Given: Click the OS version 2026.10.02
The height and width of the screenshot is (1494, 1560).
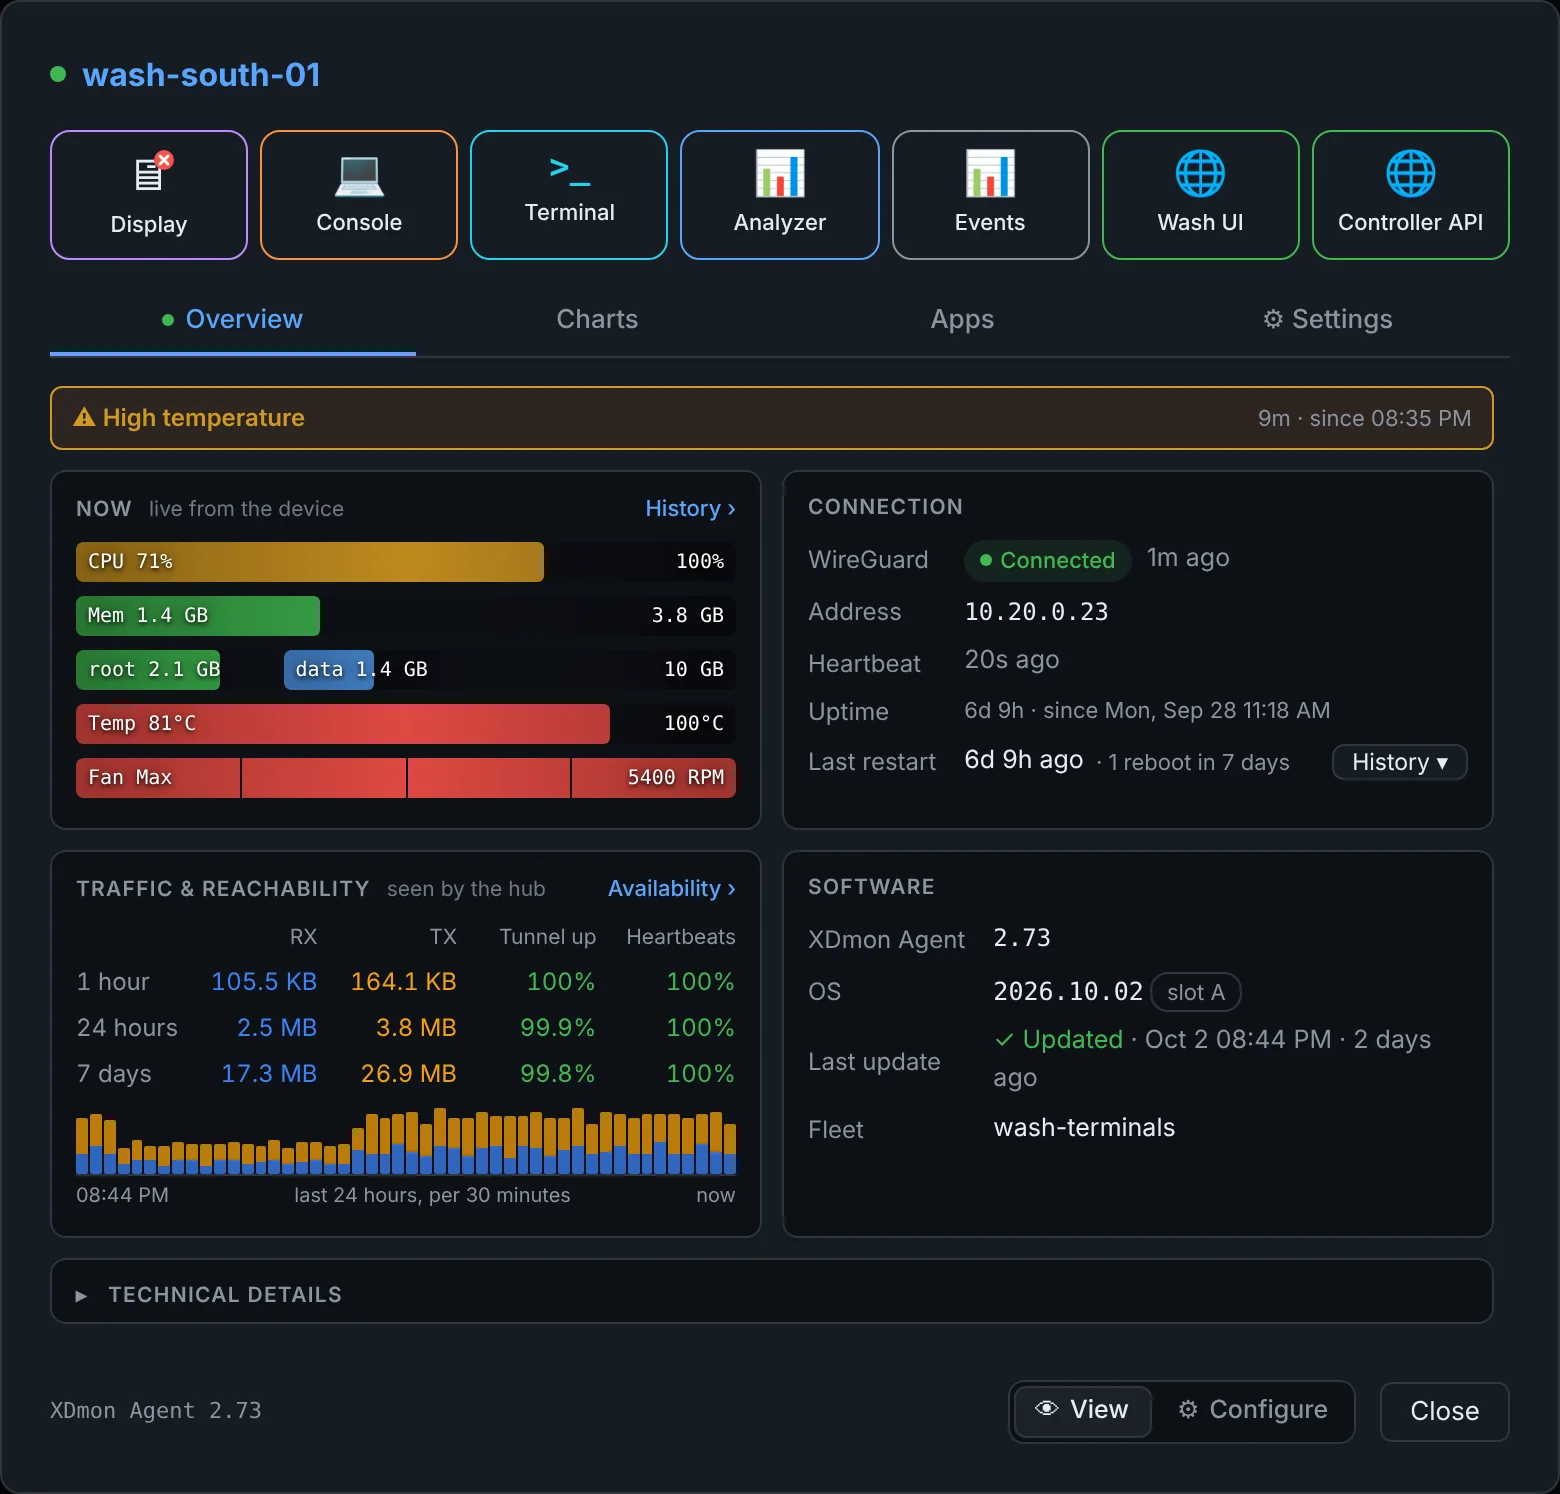Looking at the screenshot, I should tap(1068, 991).
